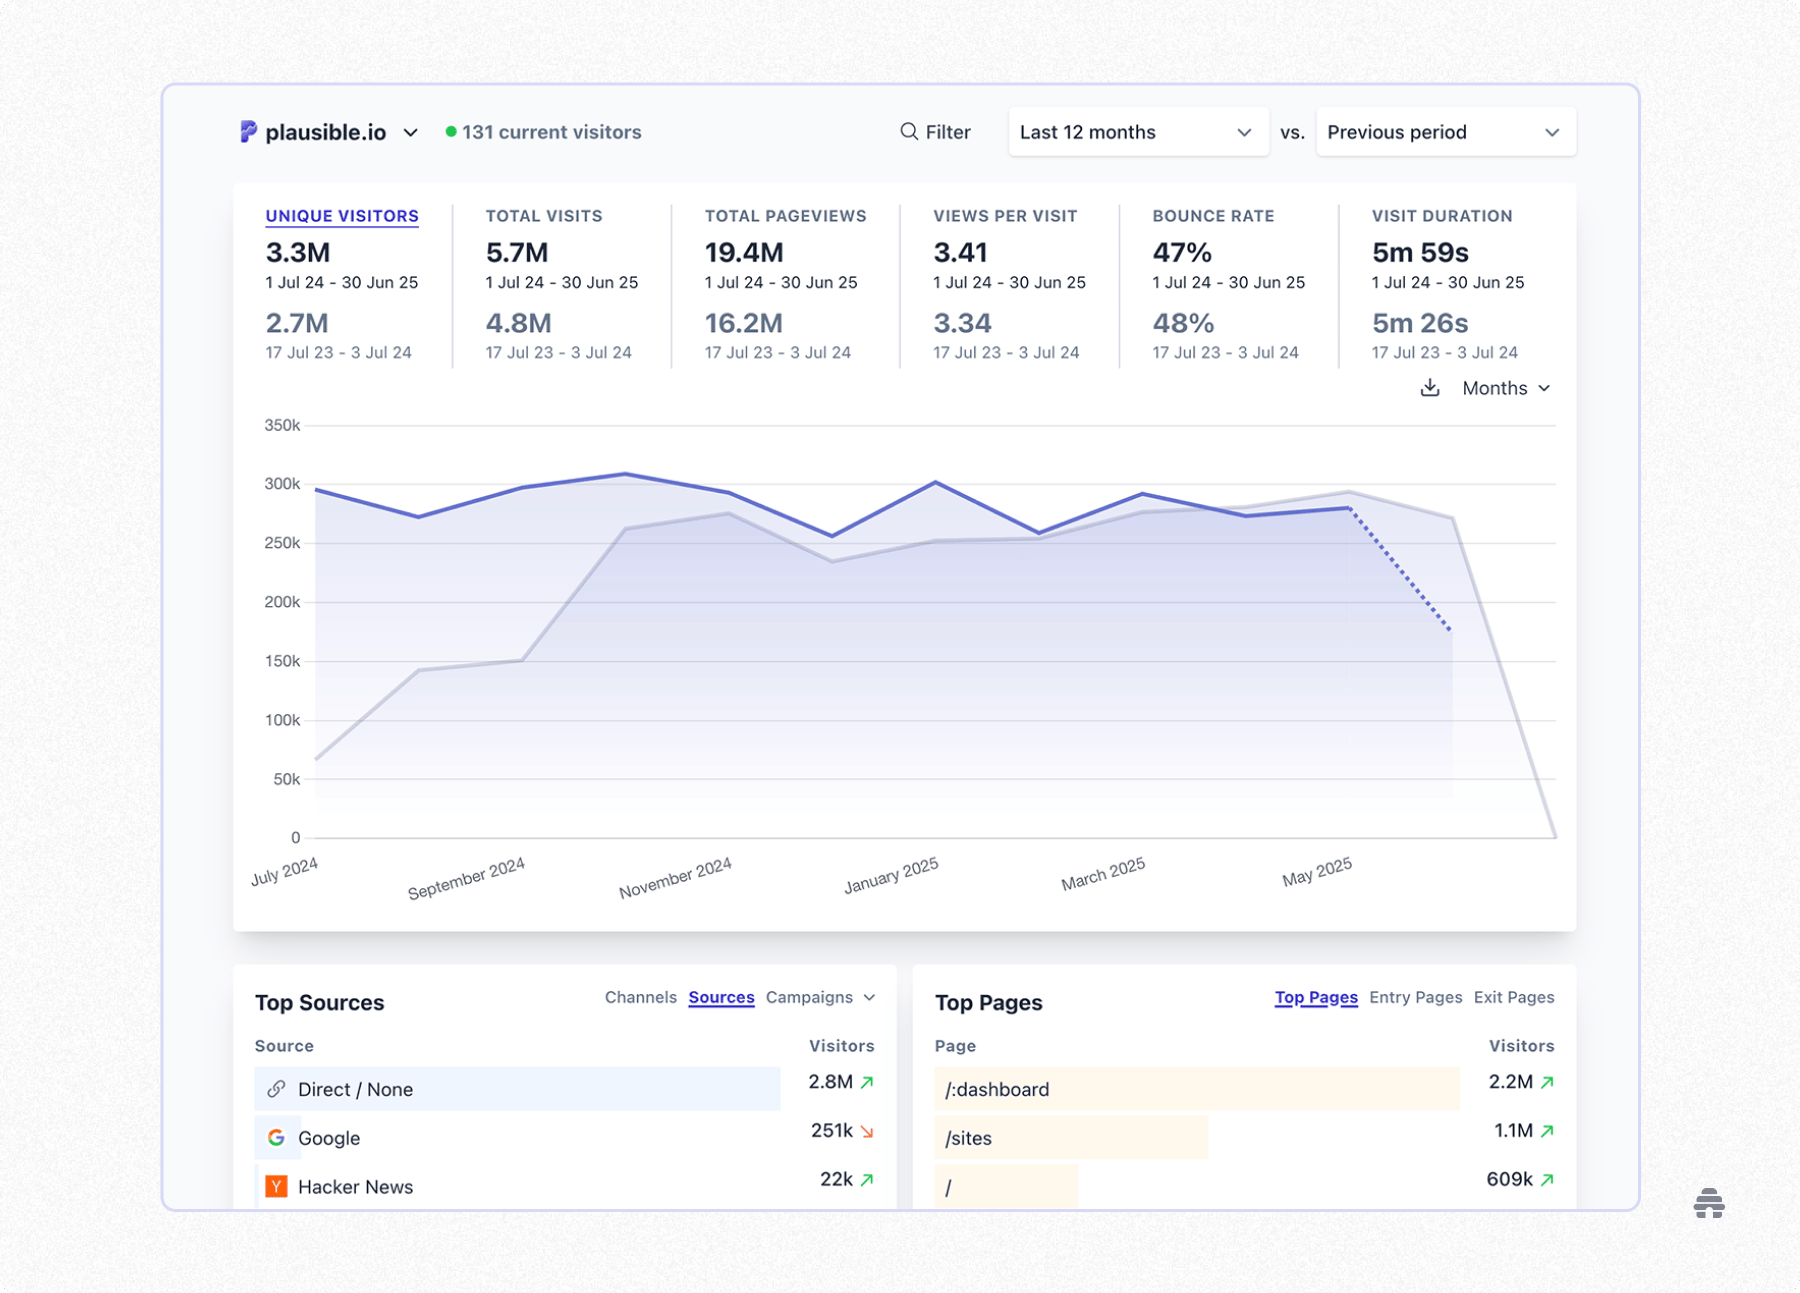Viewport: 1800px width, 1293px height.
Task: Click the green upward trend arrow beside 2.8M
Action: click(869, 1082)
